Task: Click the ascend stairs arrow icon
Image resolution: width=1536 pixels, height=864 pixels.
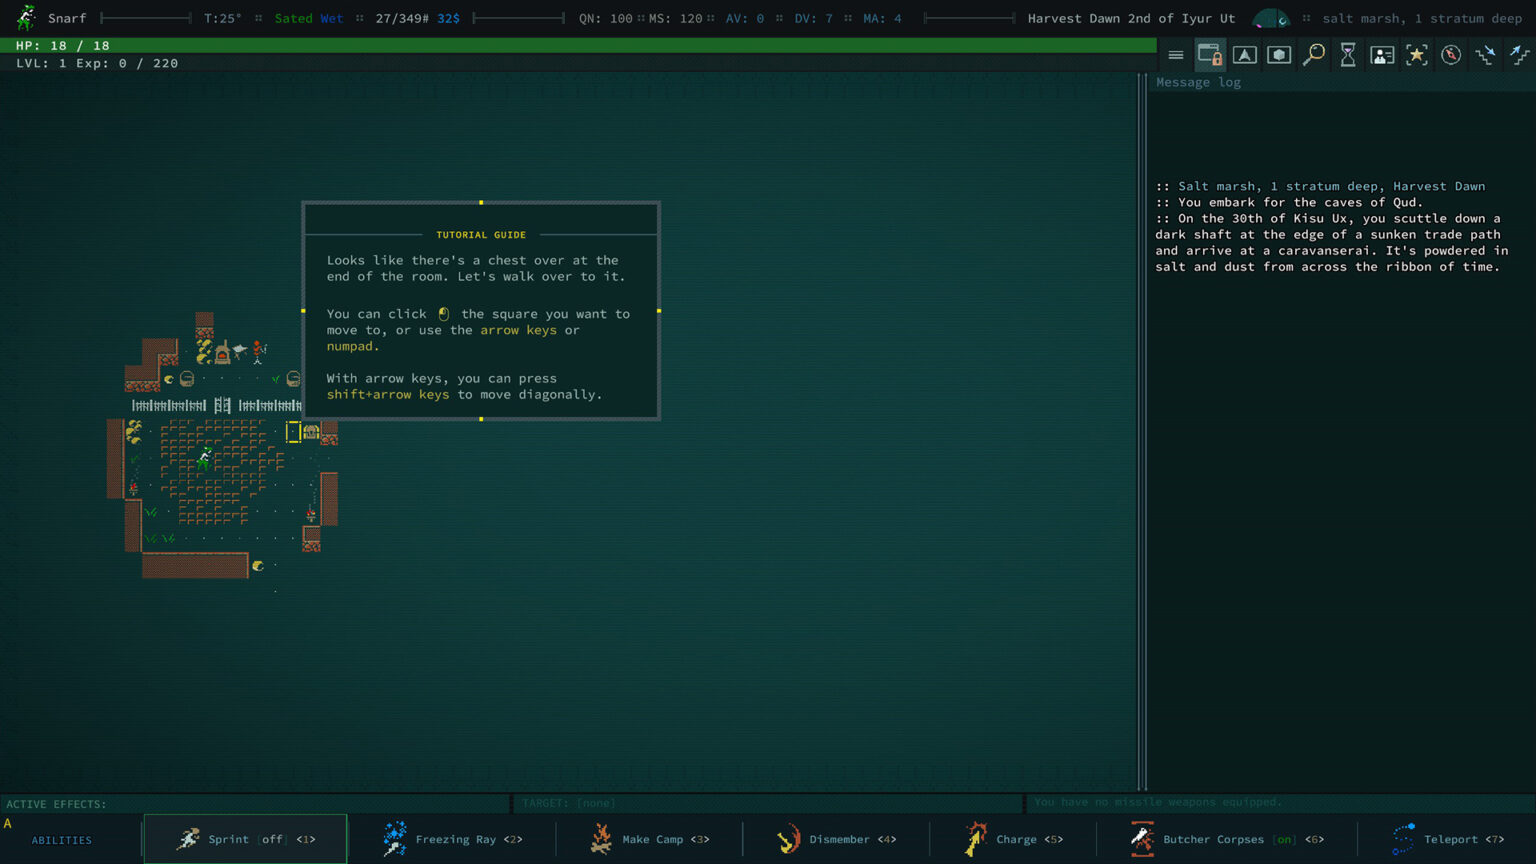Action: pos(1520,55)
